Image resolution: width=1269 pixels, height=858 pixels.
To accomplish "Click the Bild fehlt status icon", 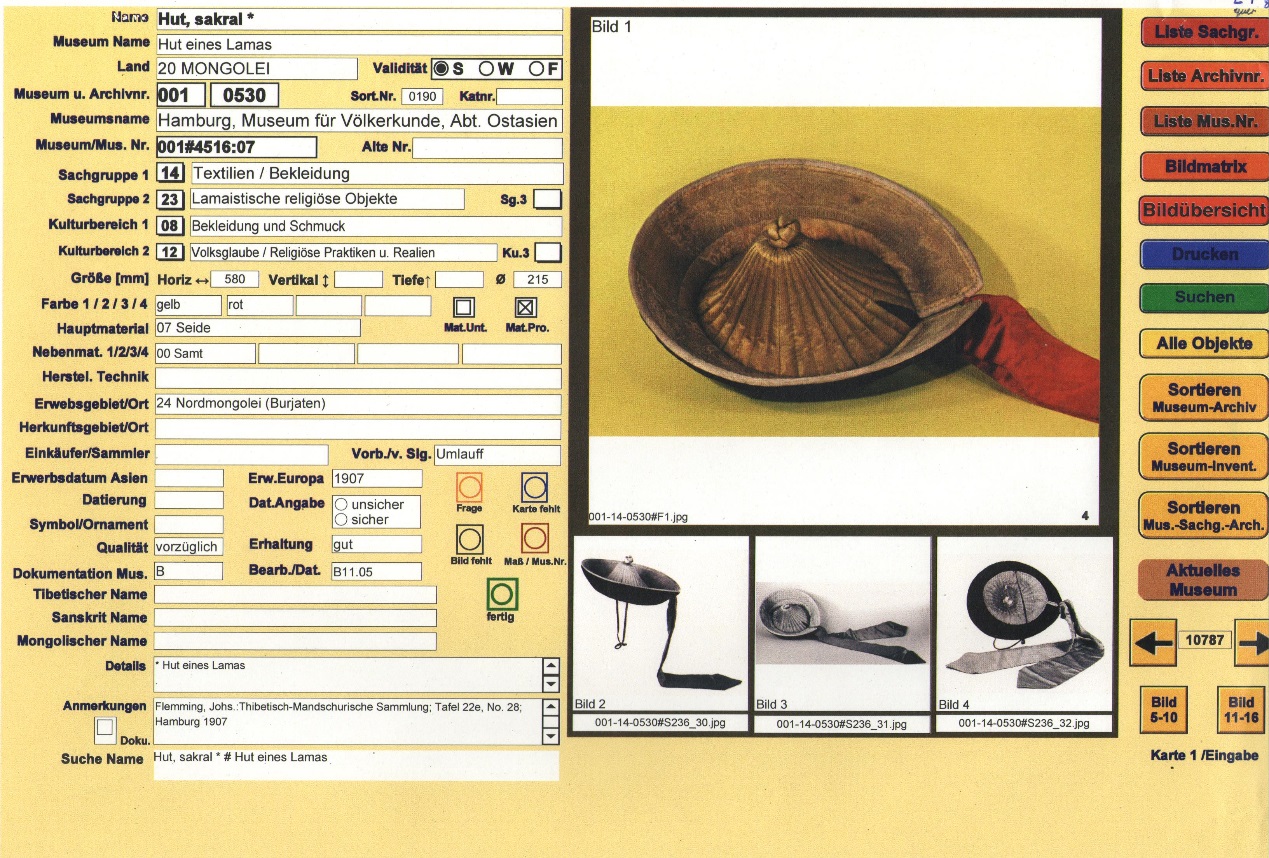I will point(469,540).
